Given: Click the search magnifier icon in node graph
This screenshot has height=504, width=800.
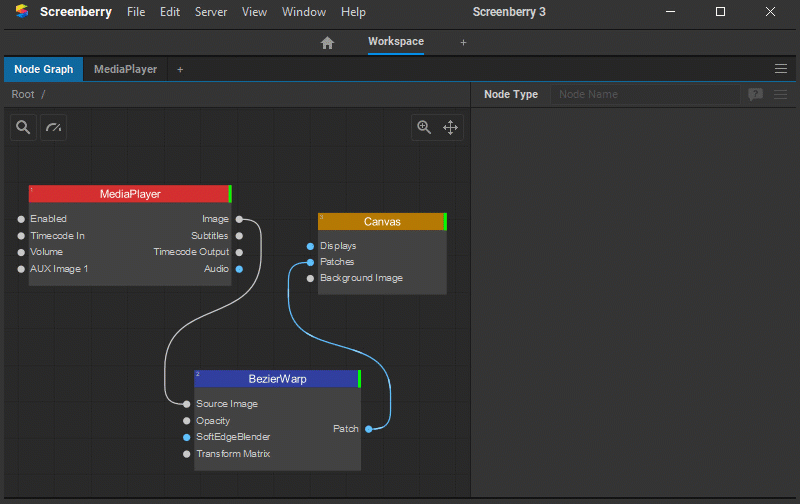Looking at the screenshot, I should (x=23, y=127).
